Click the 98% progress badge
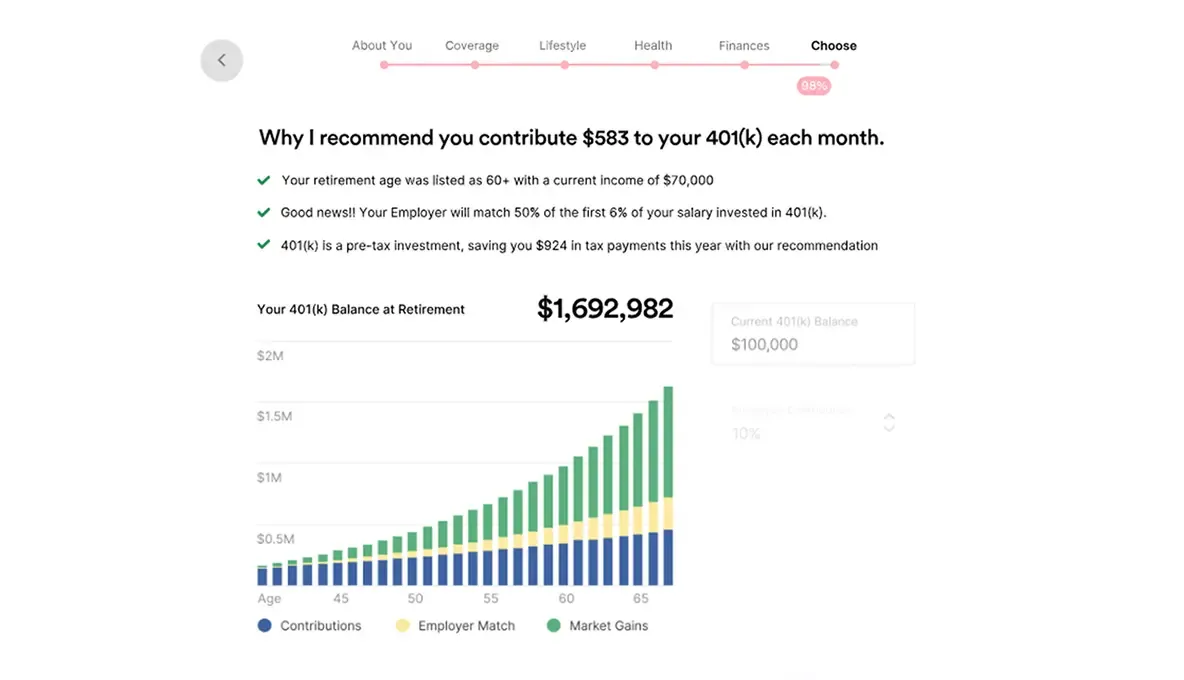Image resolution: width=1184 pixels, height=680 pixels. (x=813, y=86)
